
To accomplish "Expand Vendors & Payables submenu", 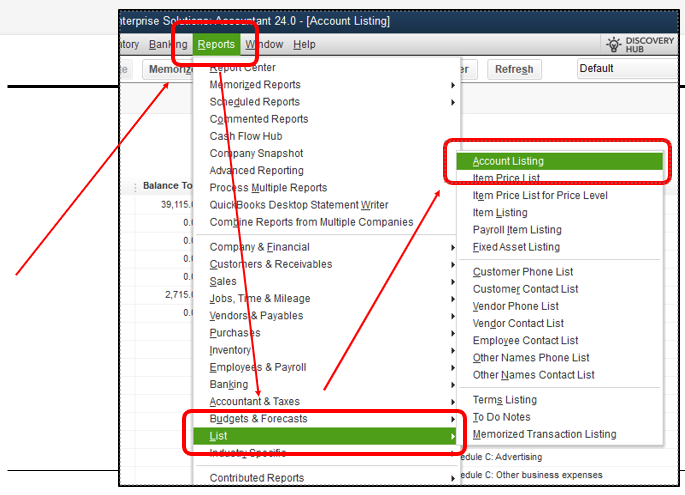I will [x=325, y=315].
